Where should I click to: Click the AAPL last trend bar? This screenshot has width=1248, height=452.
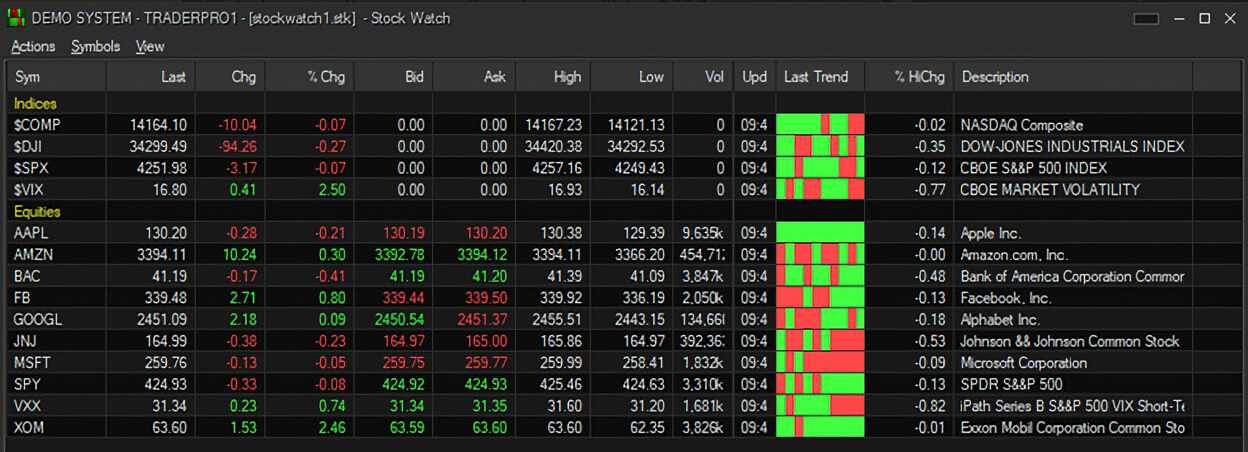(x=821, y=233)
